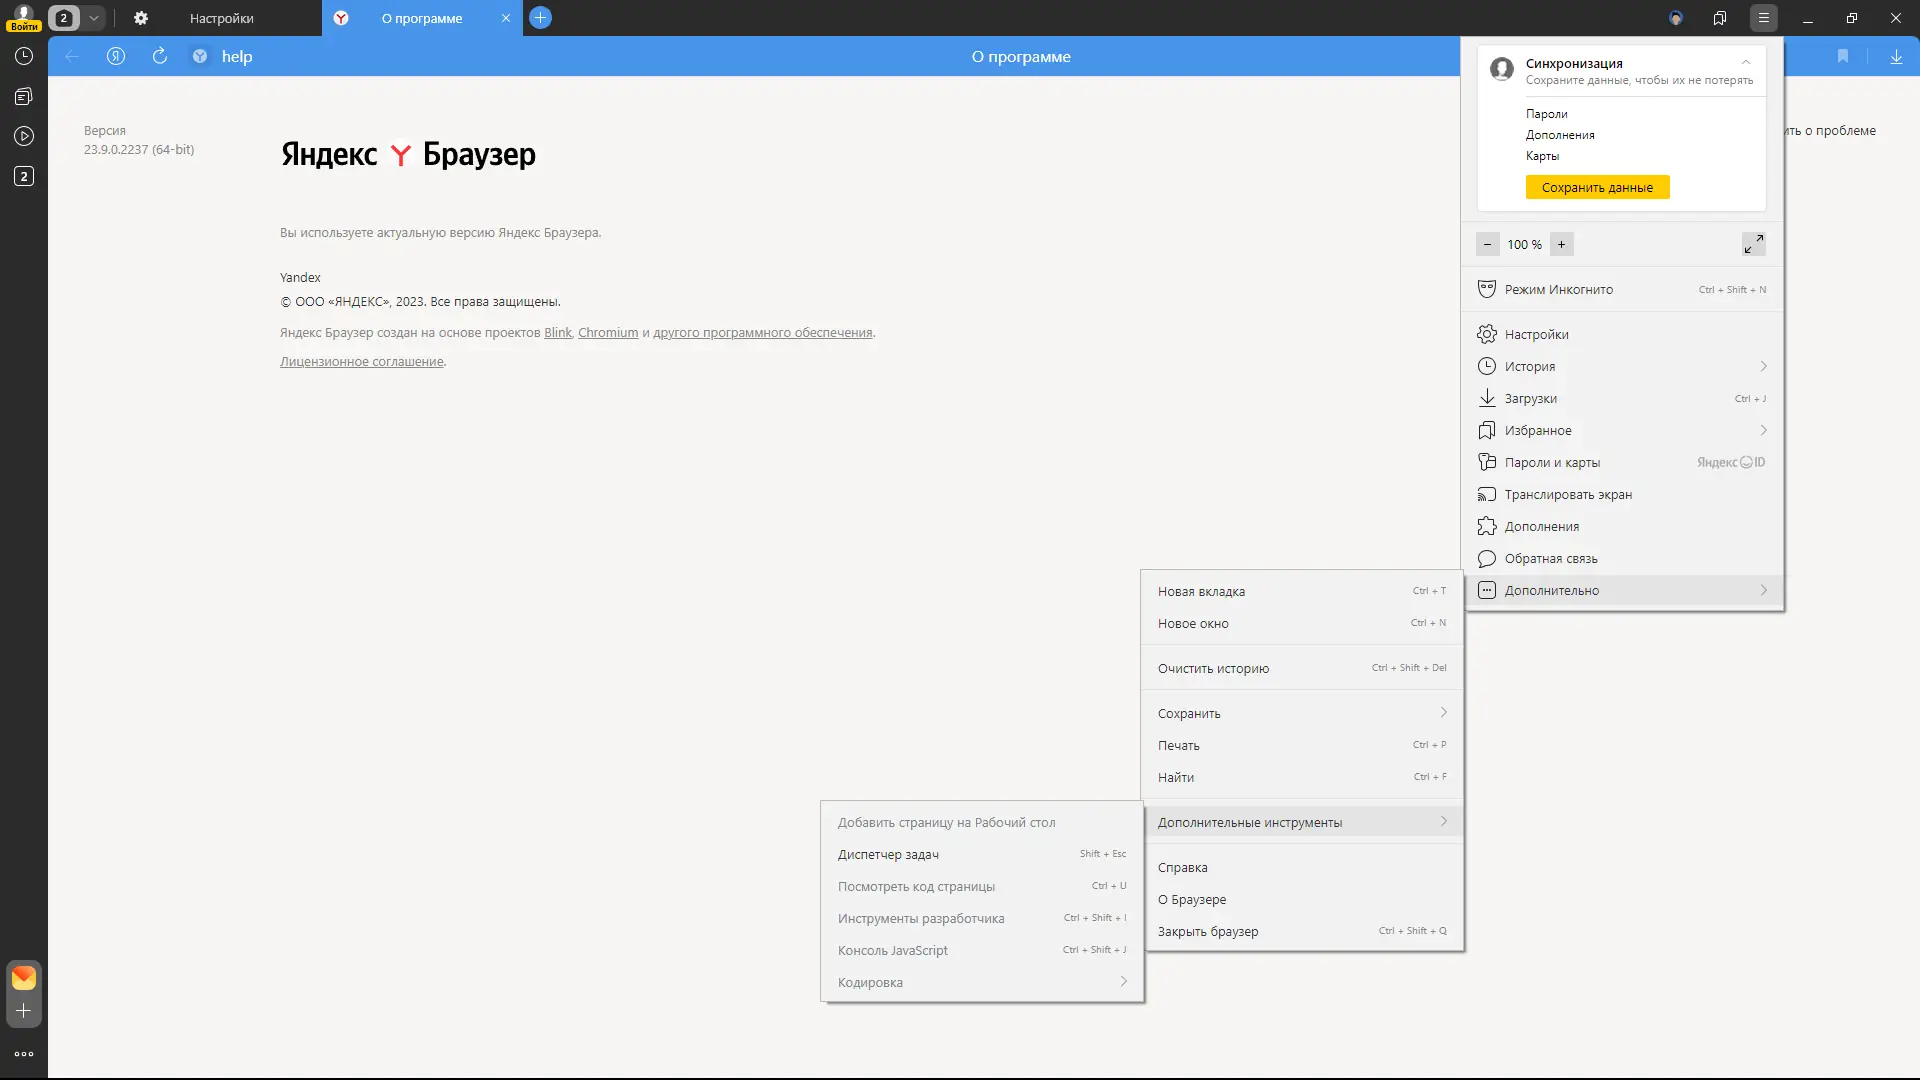The height and width of the screenshot is (1080, 1920).
Task: Open a new tab with the plus button
Action: (540, 18)
